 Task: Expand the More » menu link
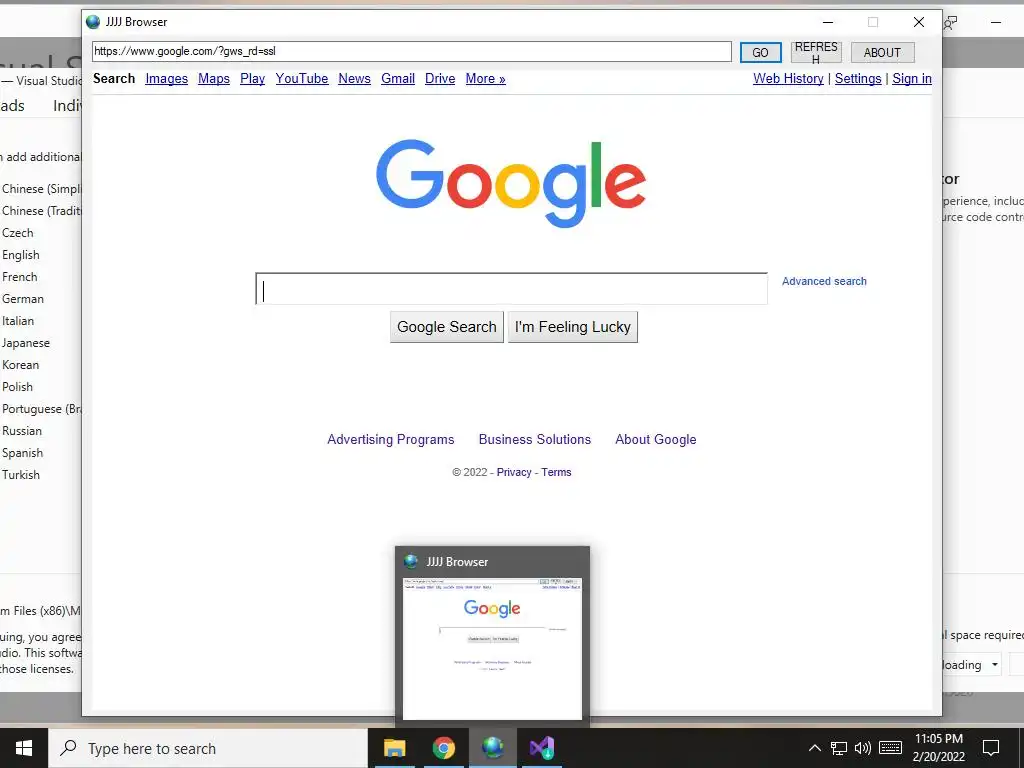tap(485, 78)
